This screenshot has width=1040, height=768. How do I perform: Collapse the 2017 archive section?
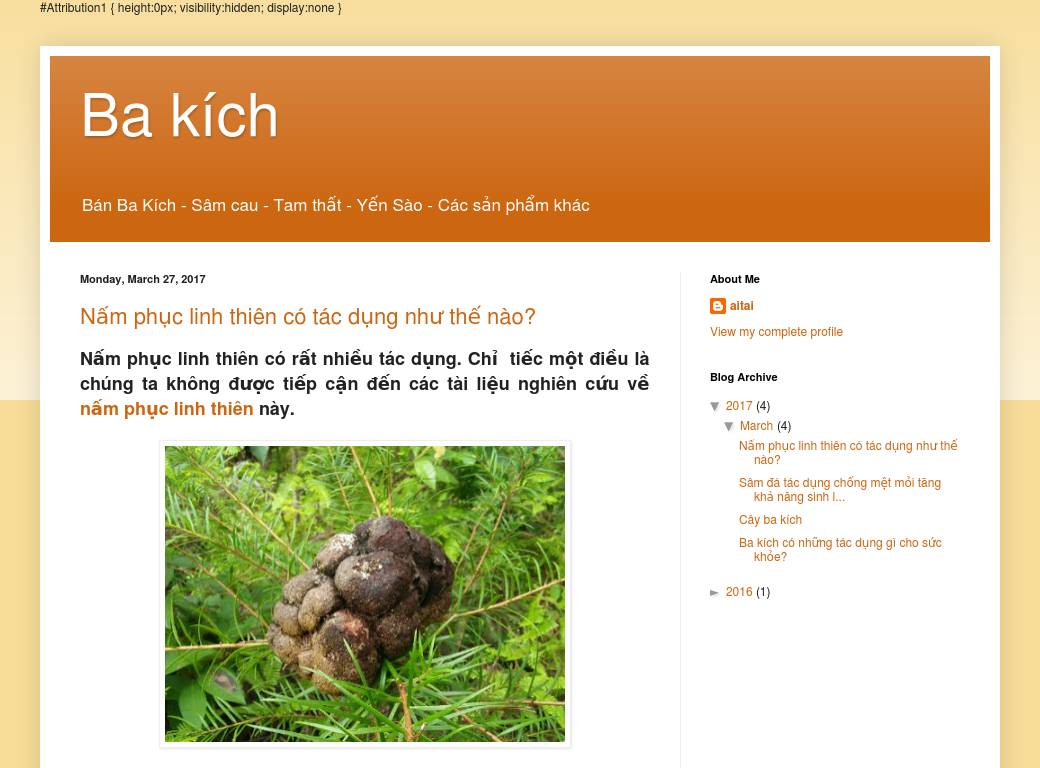pos(716,406)
